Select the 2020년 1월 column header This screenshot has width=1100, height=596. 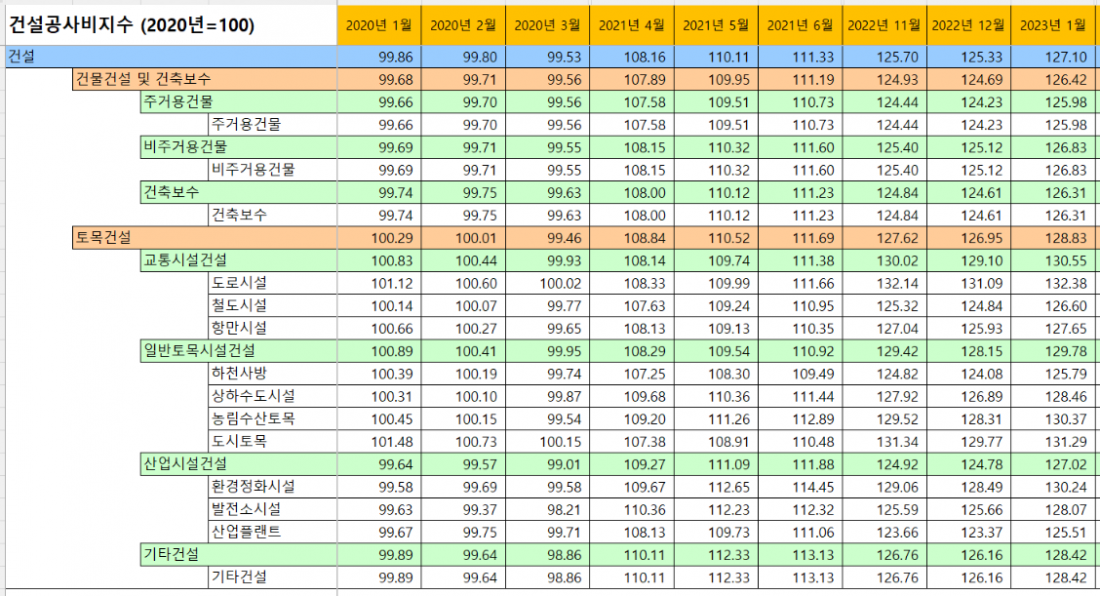tap(379, 25)
